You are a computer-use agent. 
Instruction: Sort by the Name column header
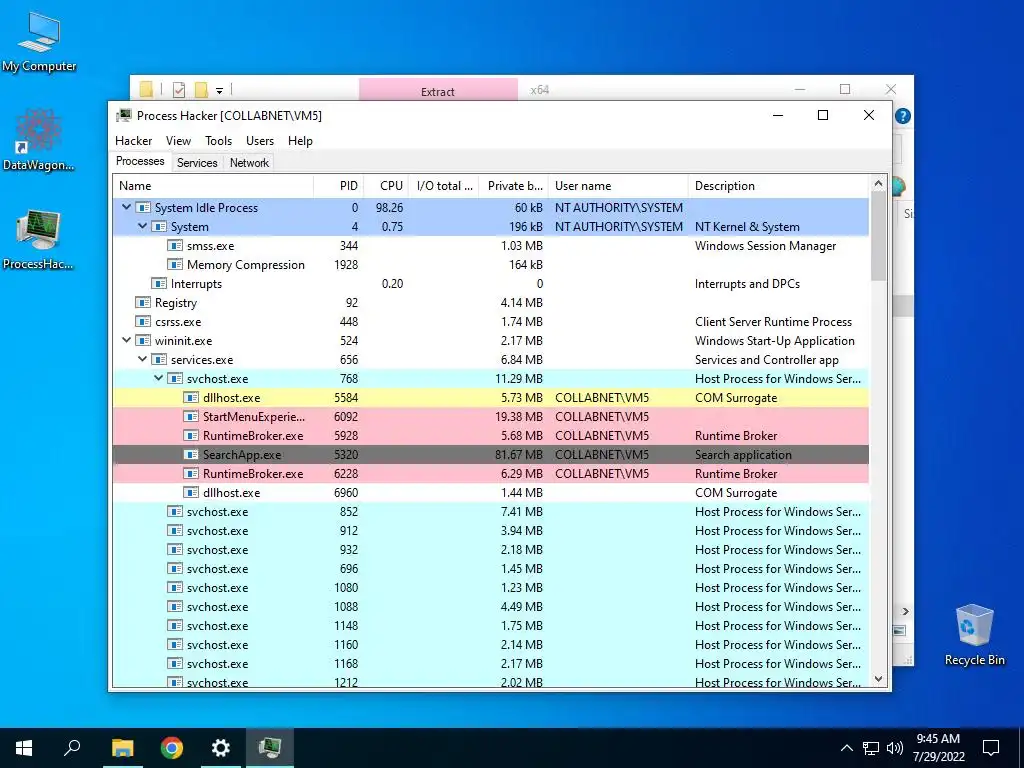tap(213, 185)
